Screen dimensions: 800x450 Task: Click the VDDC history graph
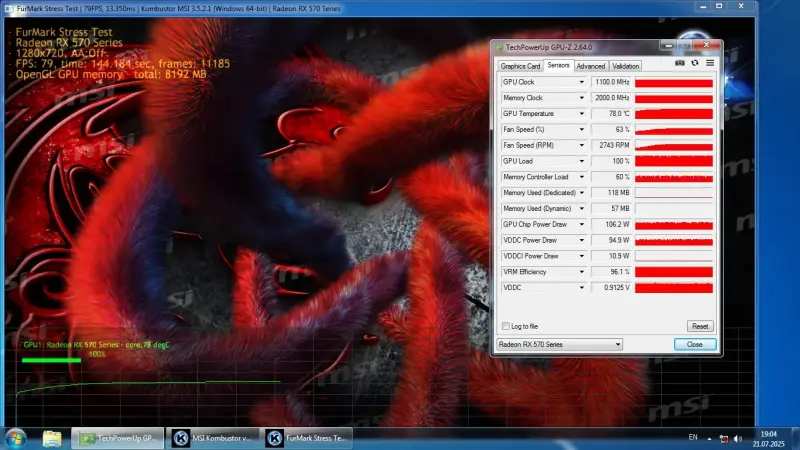673,288
